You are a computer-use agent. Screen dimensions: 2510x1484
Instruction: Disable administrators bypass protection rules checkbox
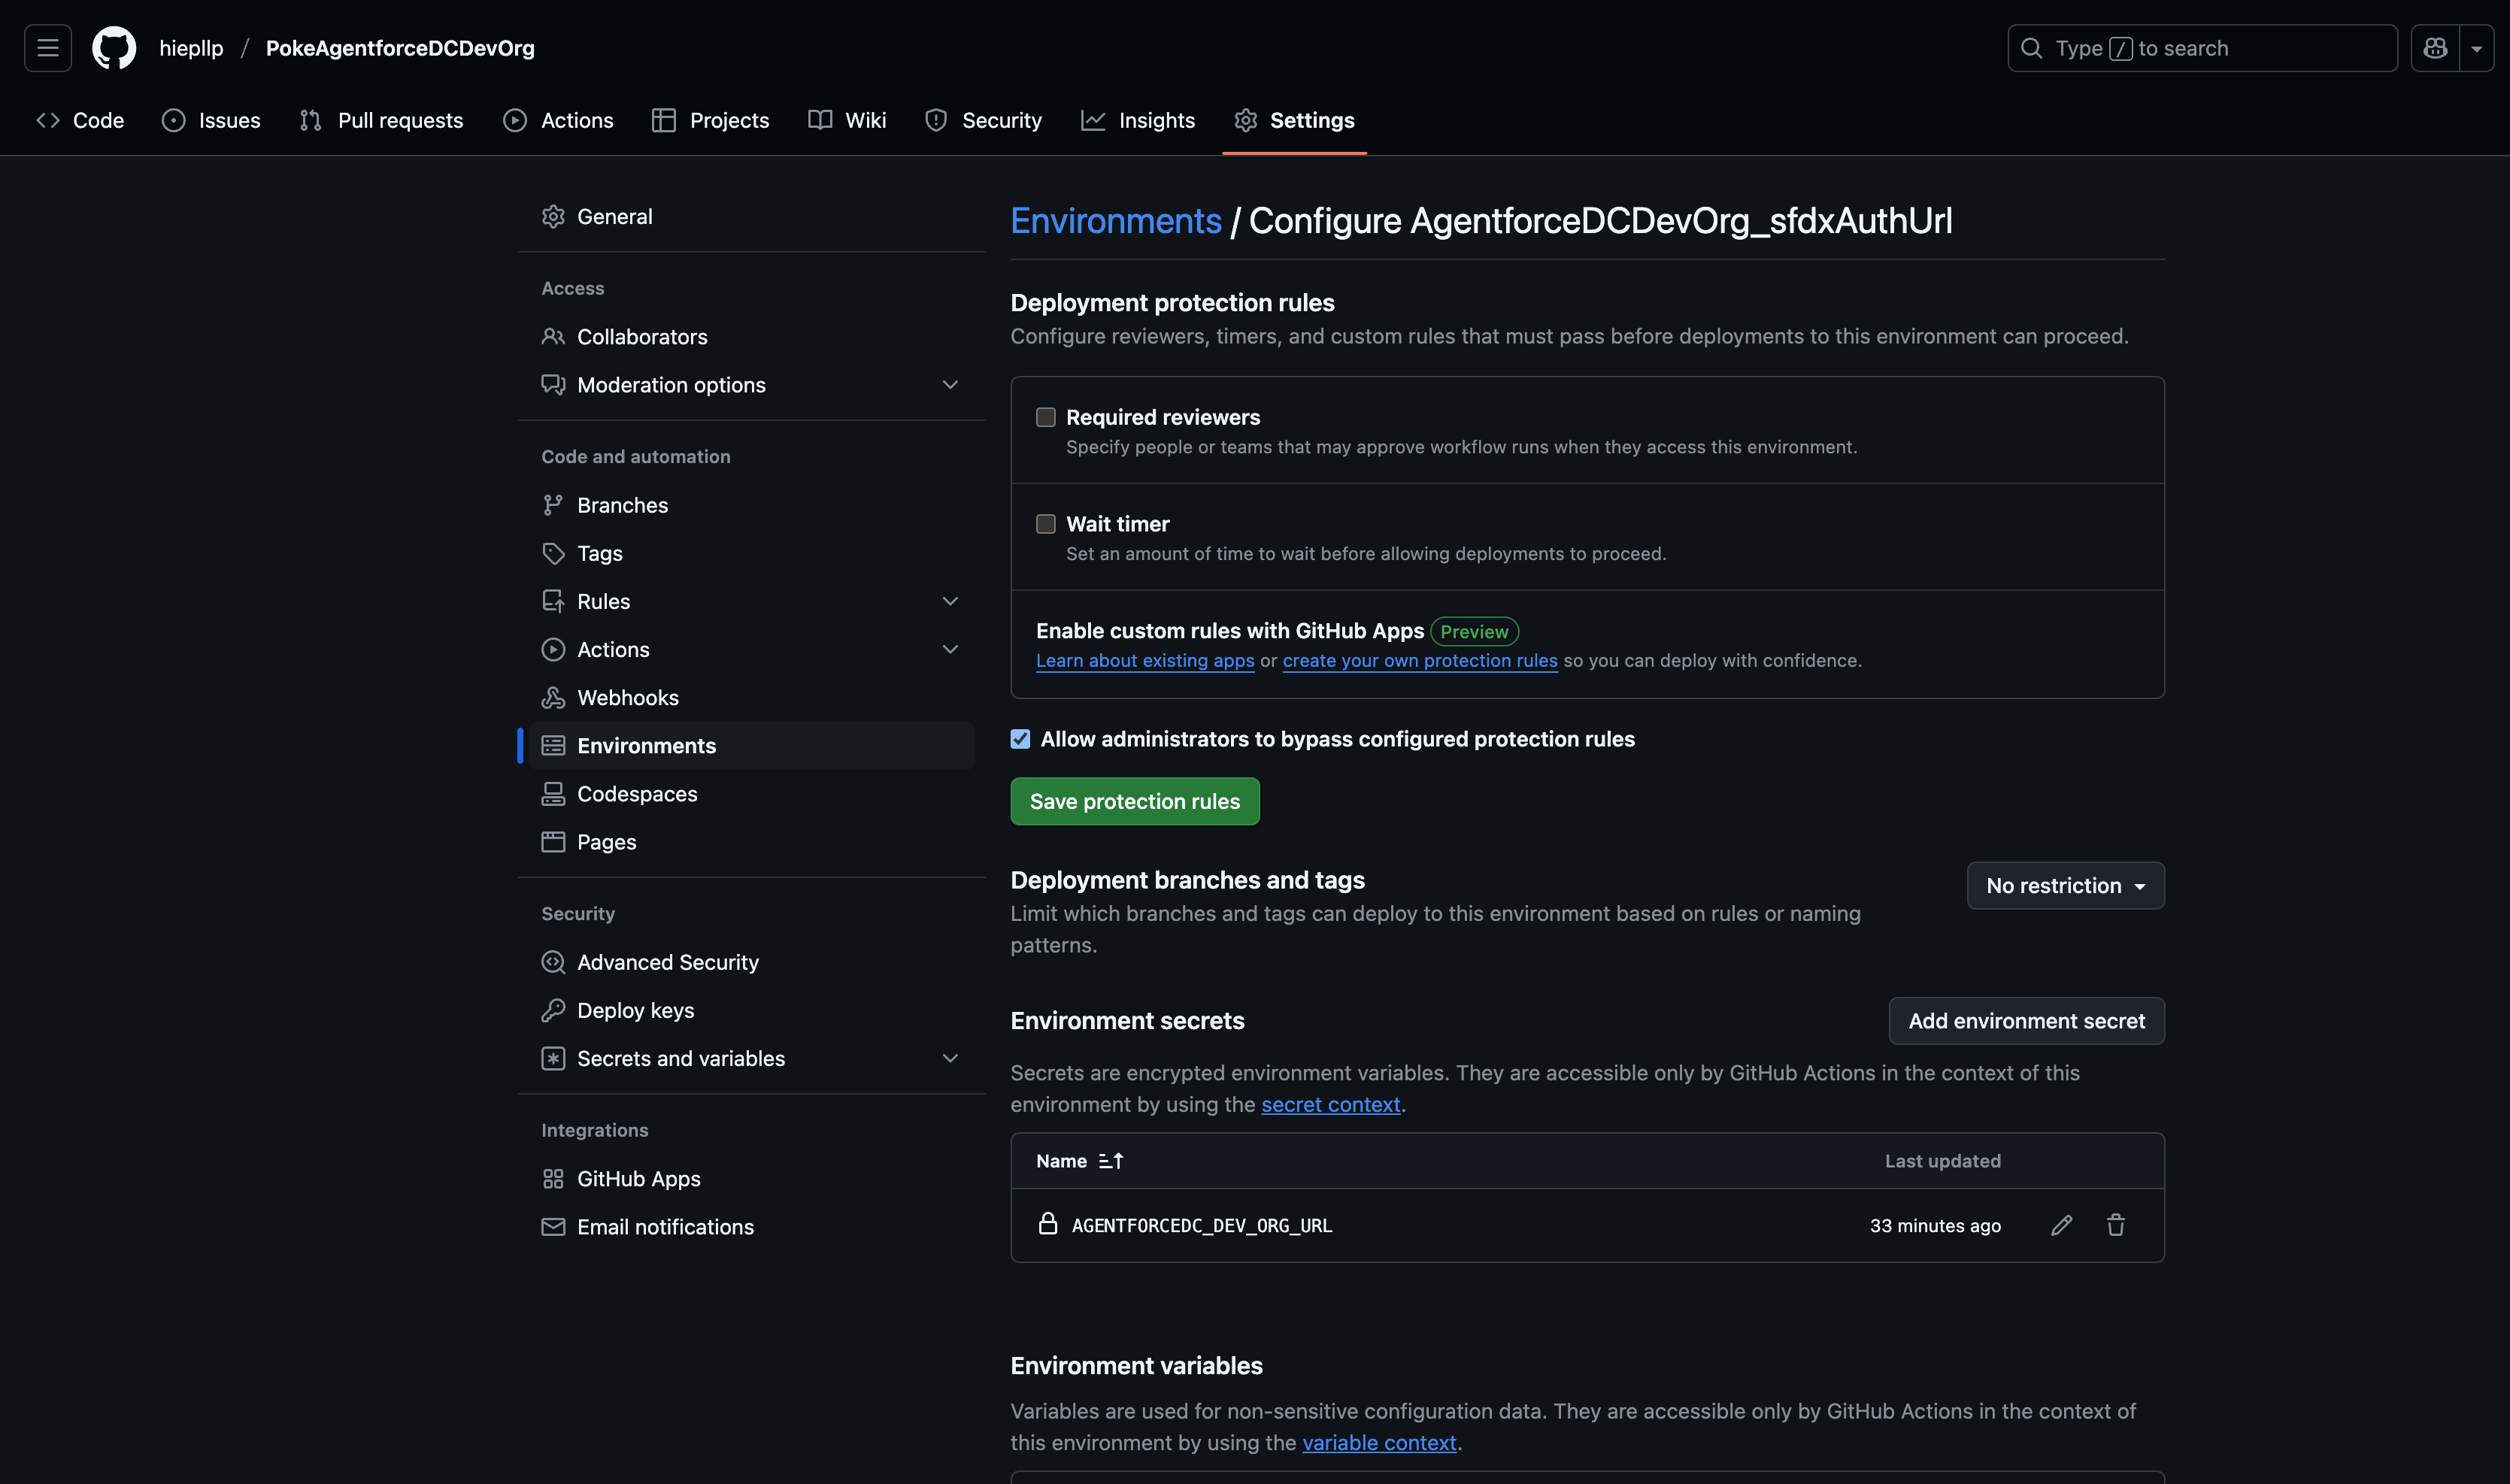(1020, 739)
